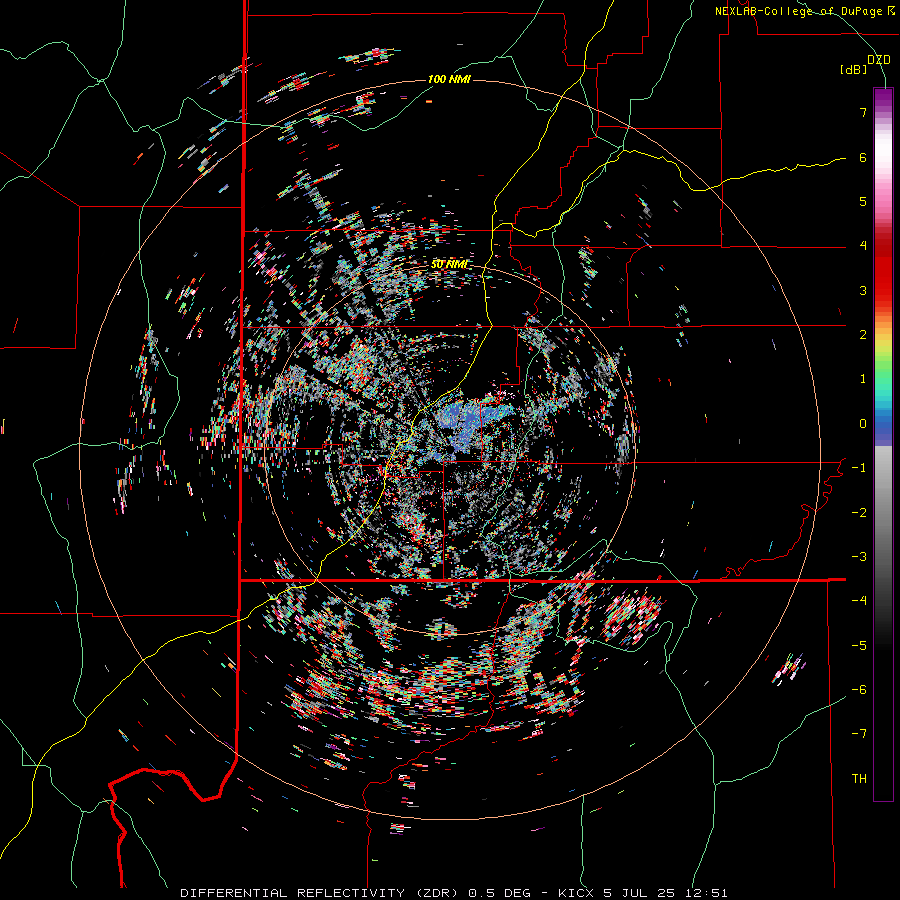Screen dimensions: 900x900
Task: Click the ZDR color scale bar
Action: pyautogui.click(x=883, y=444)
